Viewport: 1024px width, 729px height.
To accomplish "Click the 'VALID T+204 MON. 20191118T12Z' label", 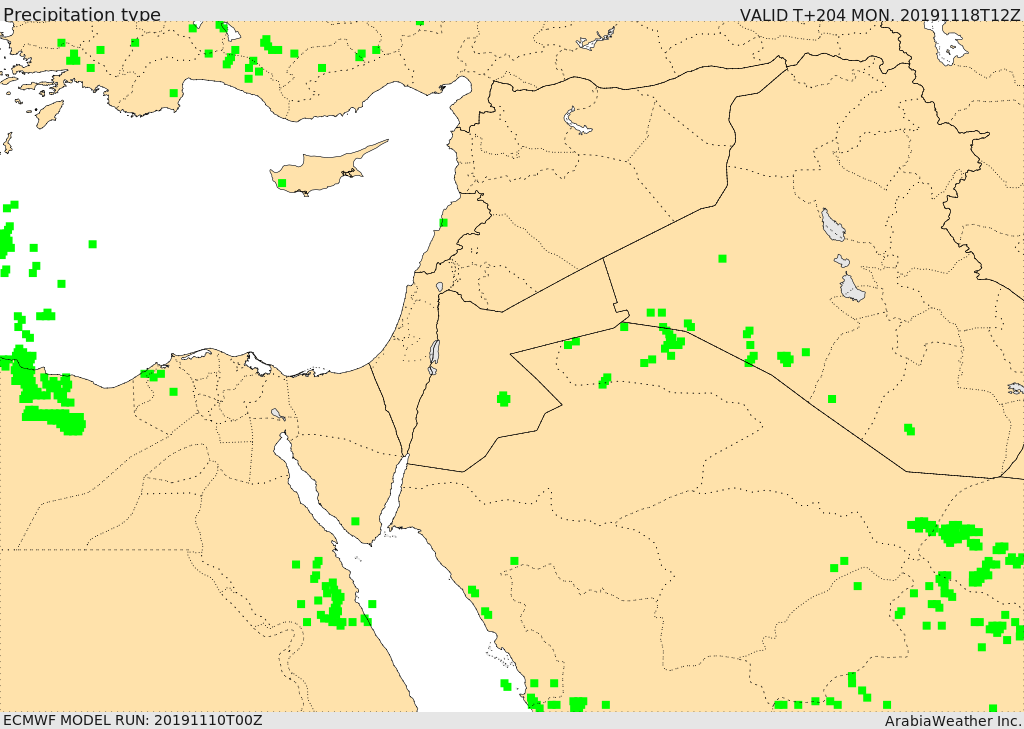I will [880, 14].
